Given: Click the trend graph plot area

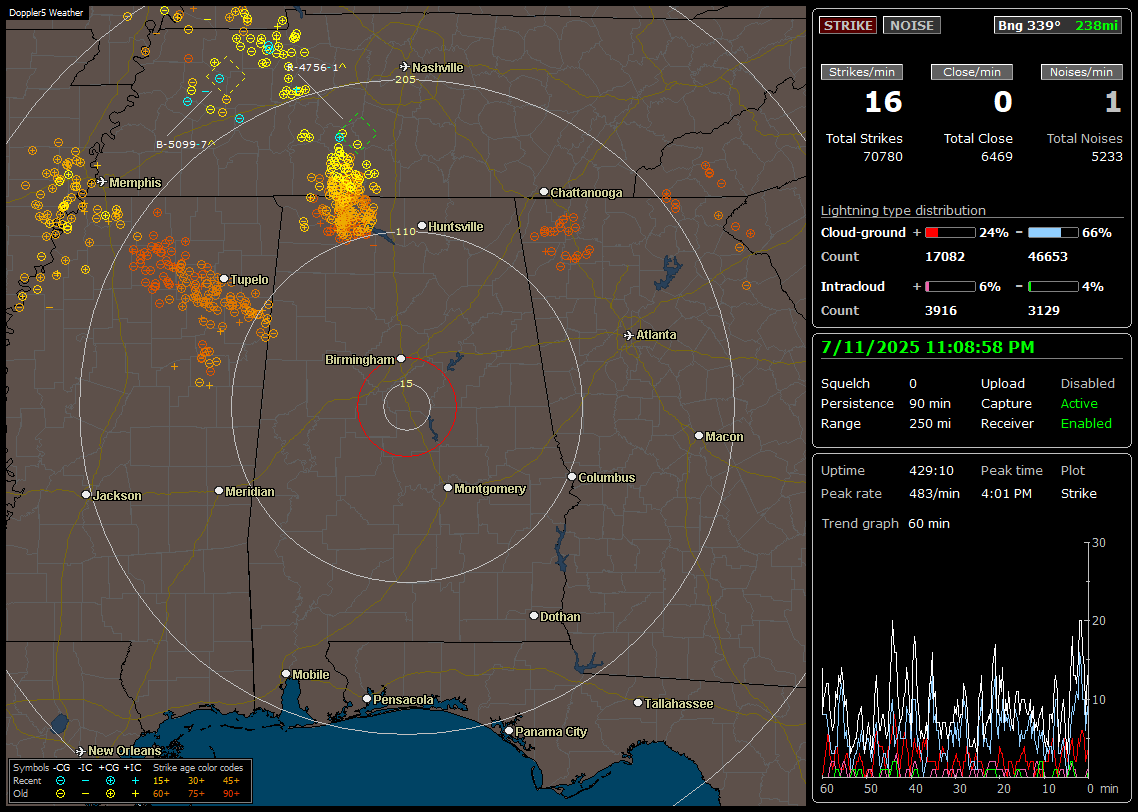Looking at the screenshot, I should 955,660.
